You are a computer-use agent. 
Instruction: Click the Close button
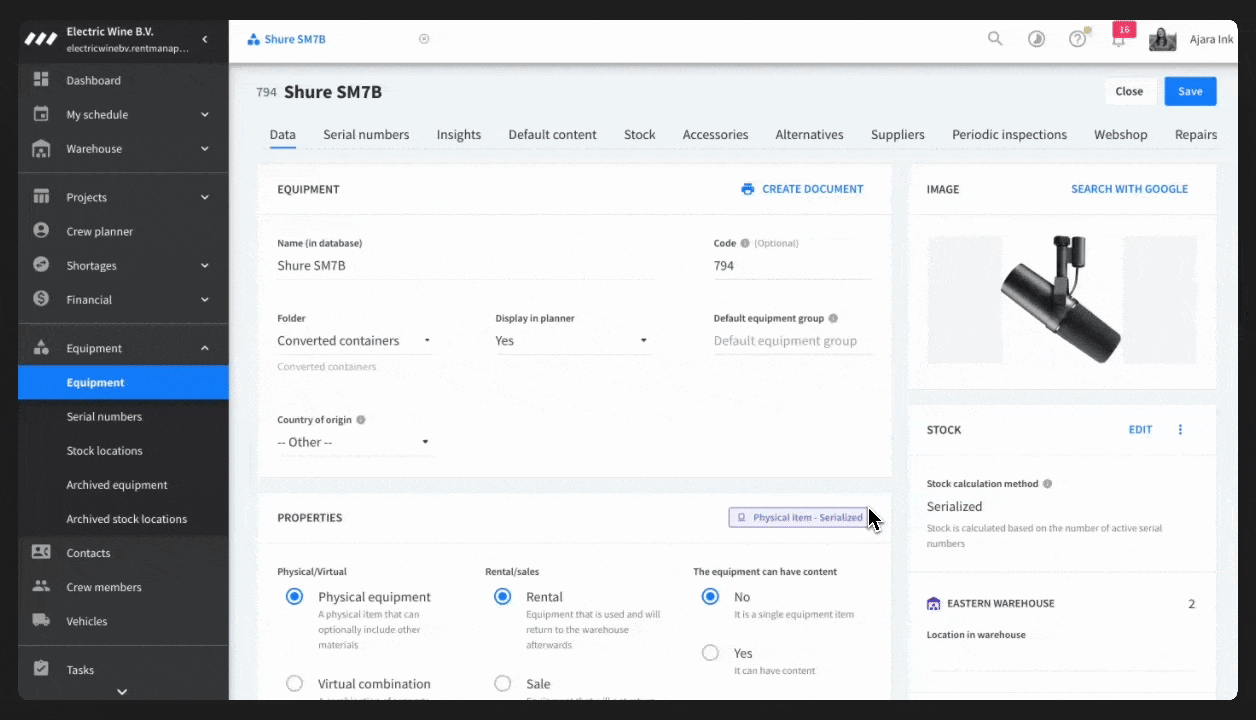(x=1129, y=91)
